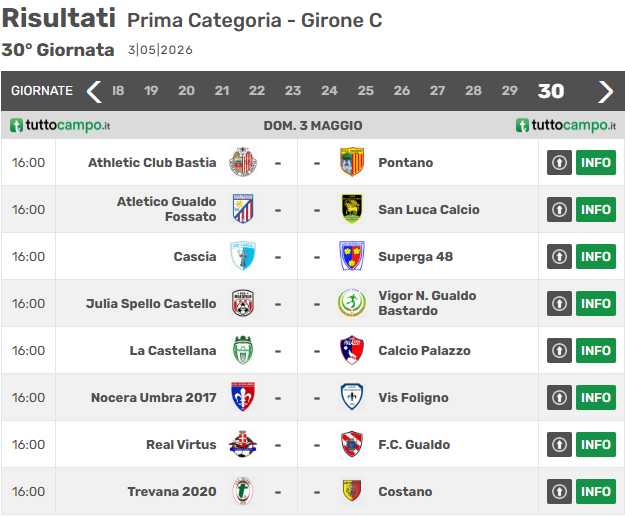Go to previous giornate with left chevron
Viewport: 625px width, 517px height.
[94, 91]
